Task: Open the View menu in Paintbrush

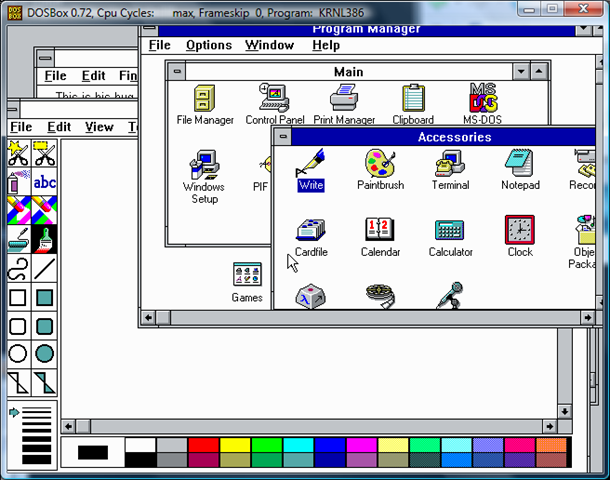Action: click(99, 127)
